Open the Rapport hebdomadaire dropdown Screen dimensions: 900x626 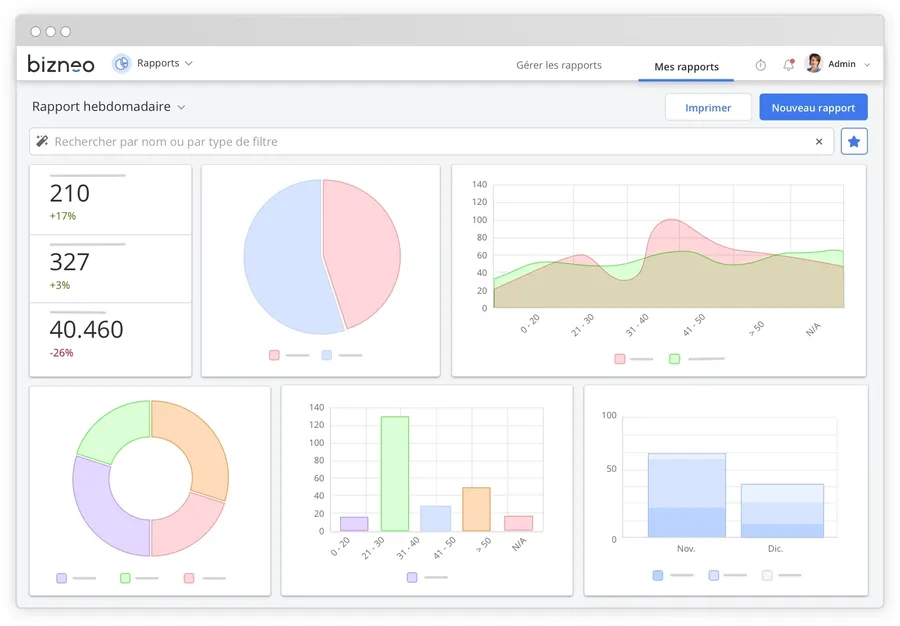tap(181, 107)
